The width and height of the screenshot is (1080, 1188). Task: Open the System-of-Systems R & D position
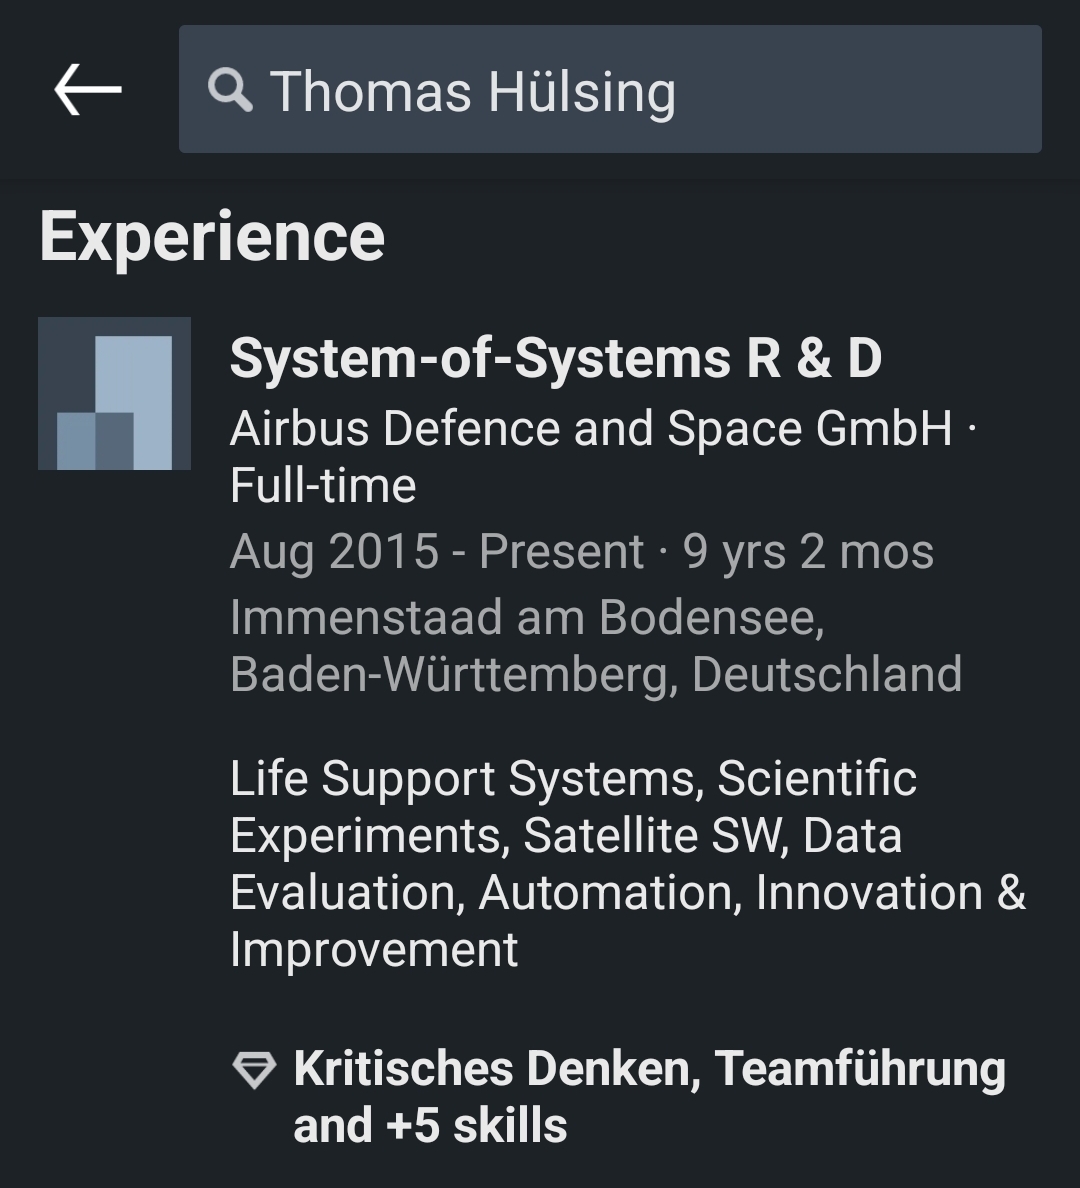click(556, 358)
